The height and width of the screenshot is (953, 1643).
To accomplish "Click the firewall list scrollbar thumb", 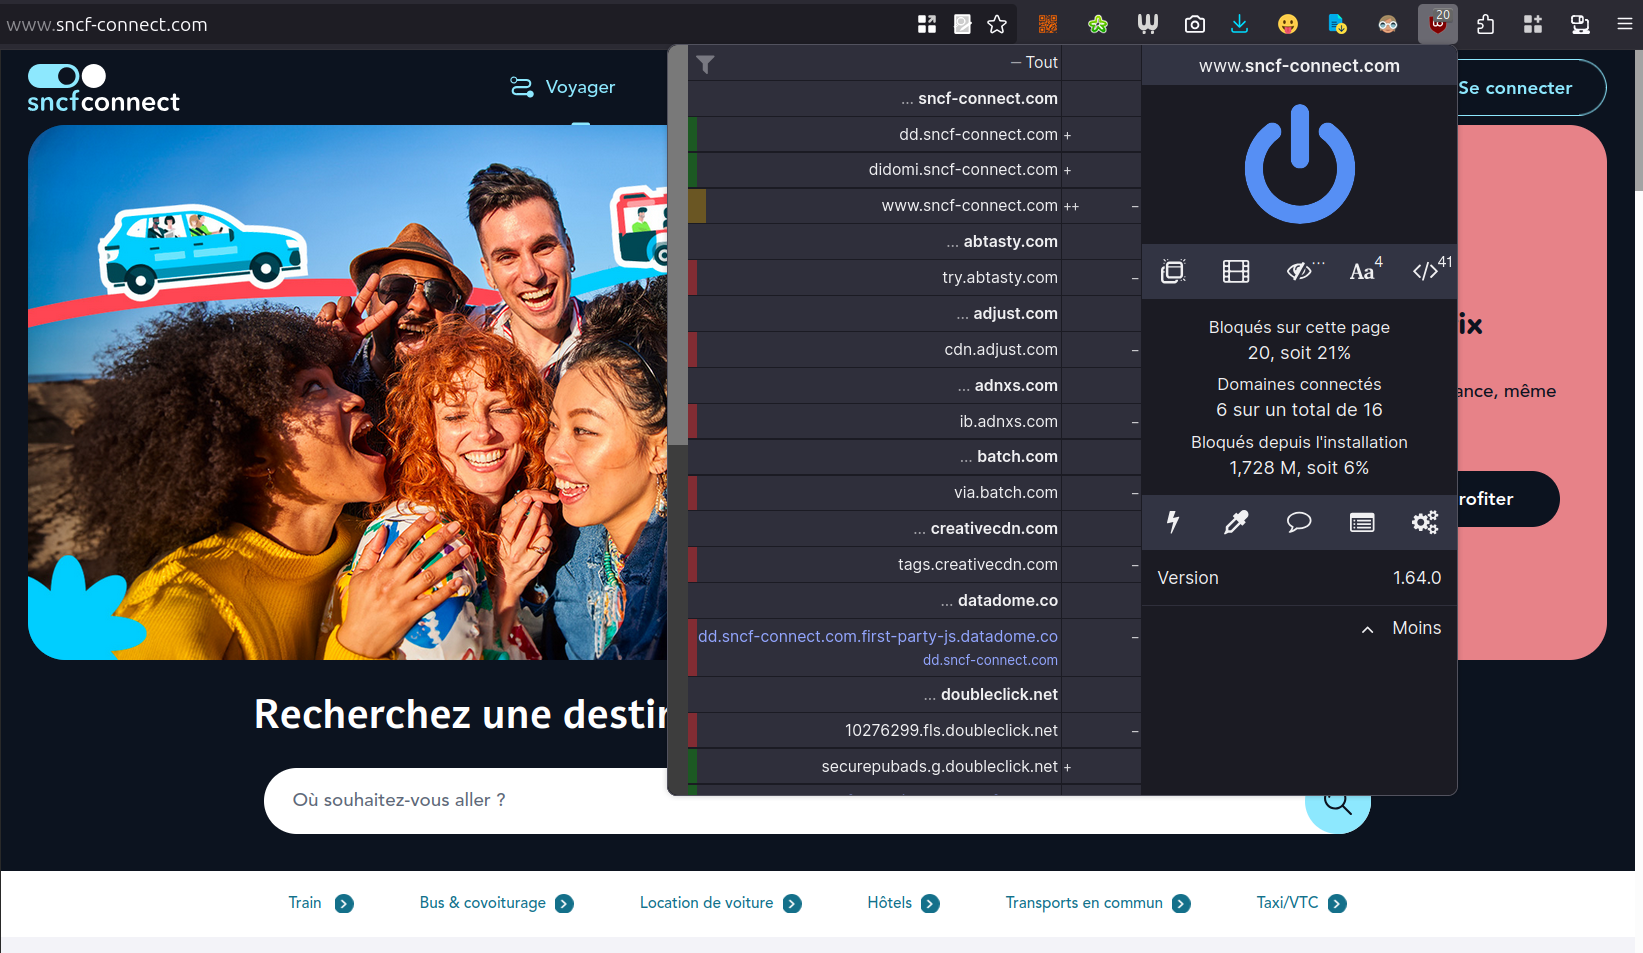I will click(677, 245).
